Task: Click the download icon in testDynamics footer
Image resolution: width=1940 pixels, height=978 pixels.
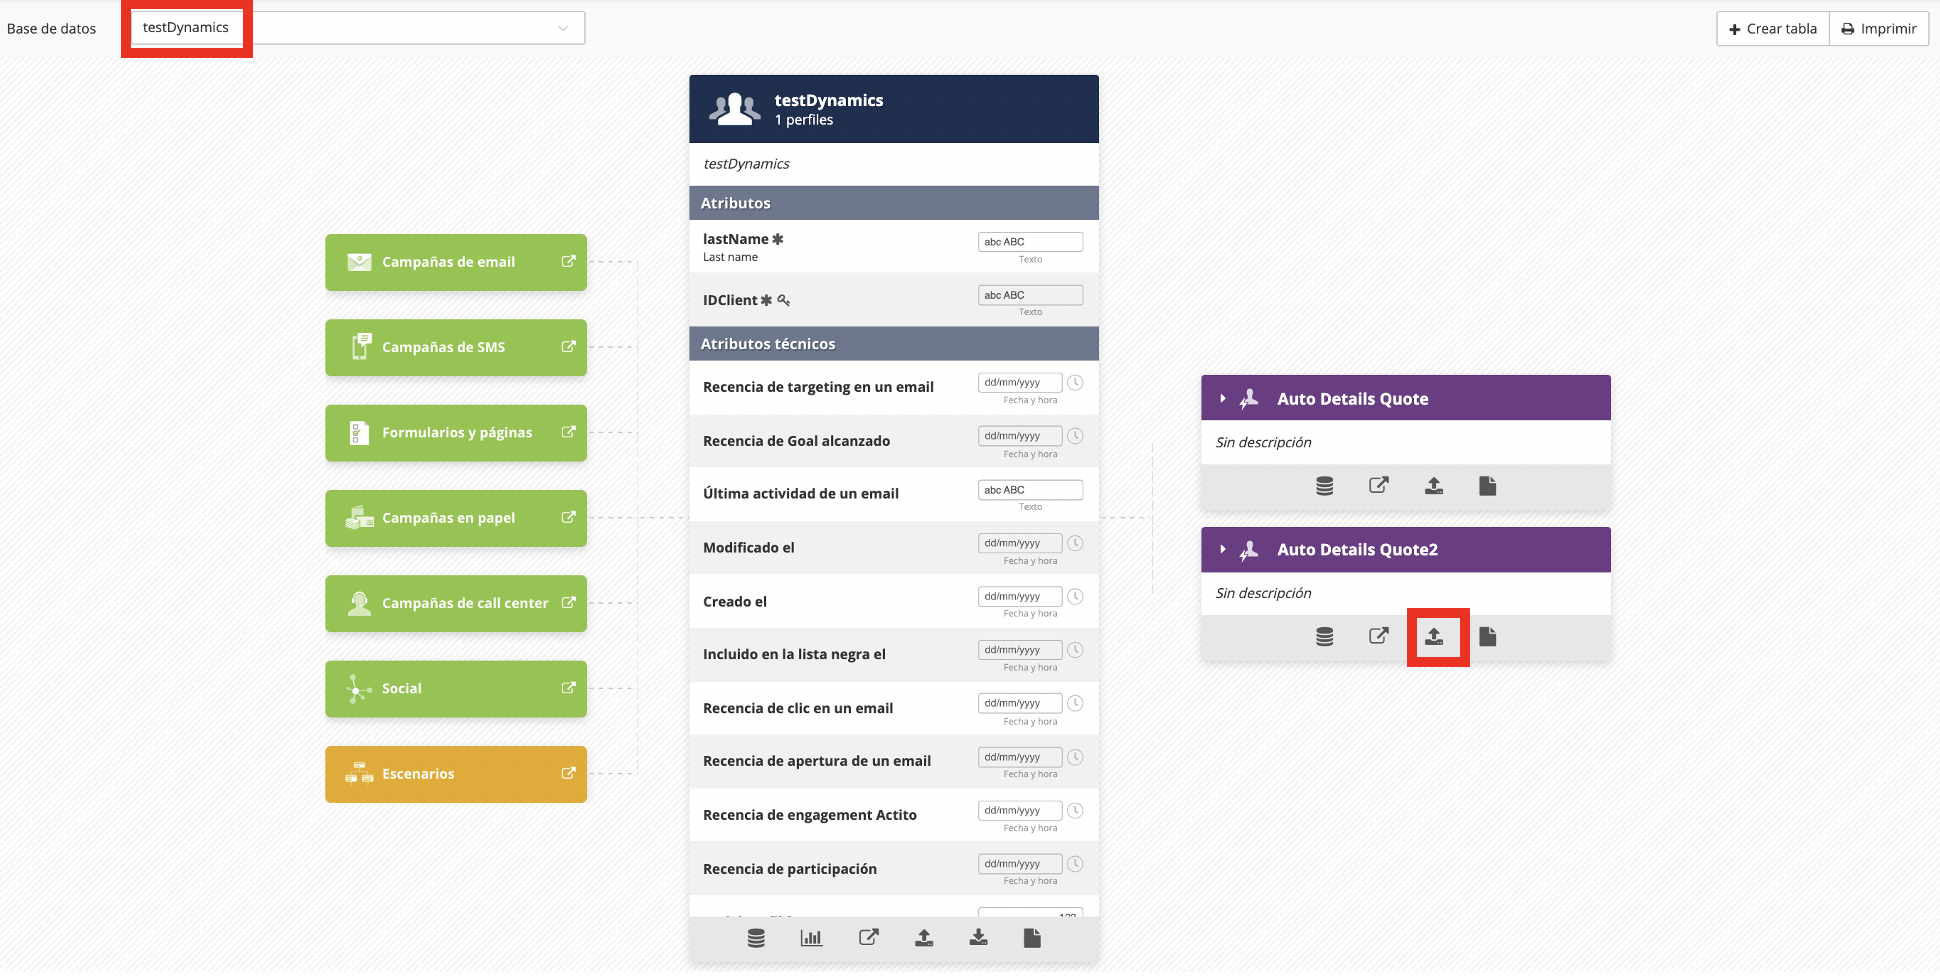Action: pos(978,938)
